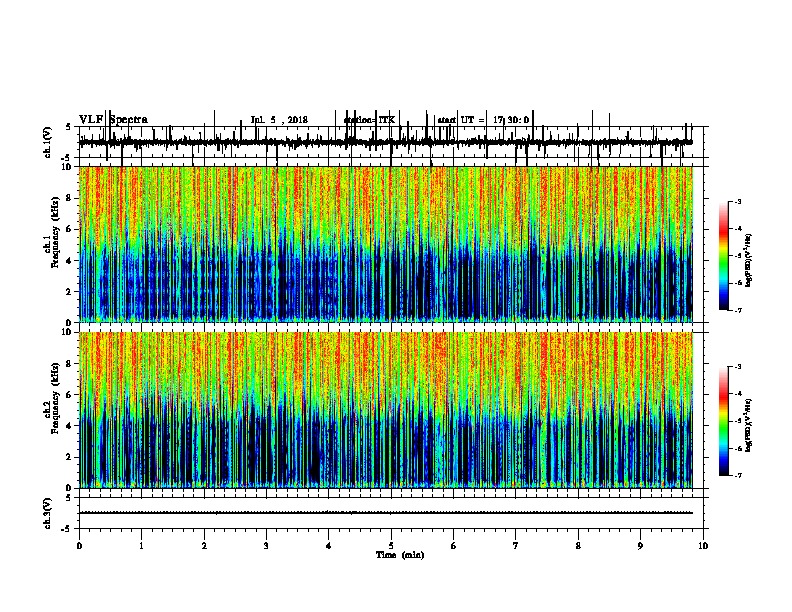This screenshot has height=612, width=792.
Task: Click the "3" minute tick label
Action: click(x=266, y=546)
